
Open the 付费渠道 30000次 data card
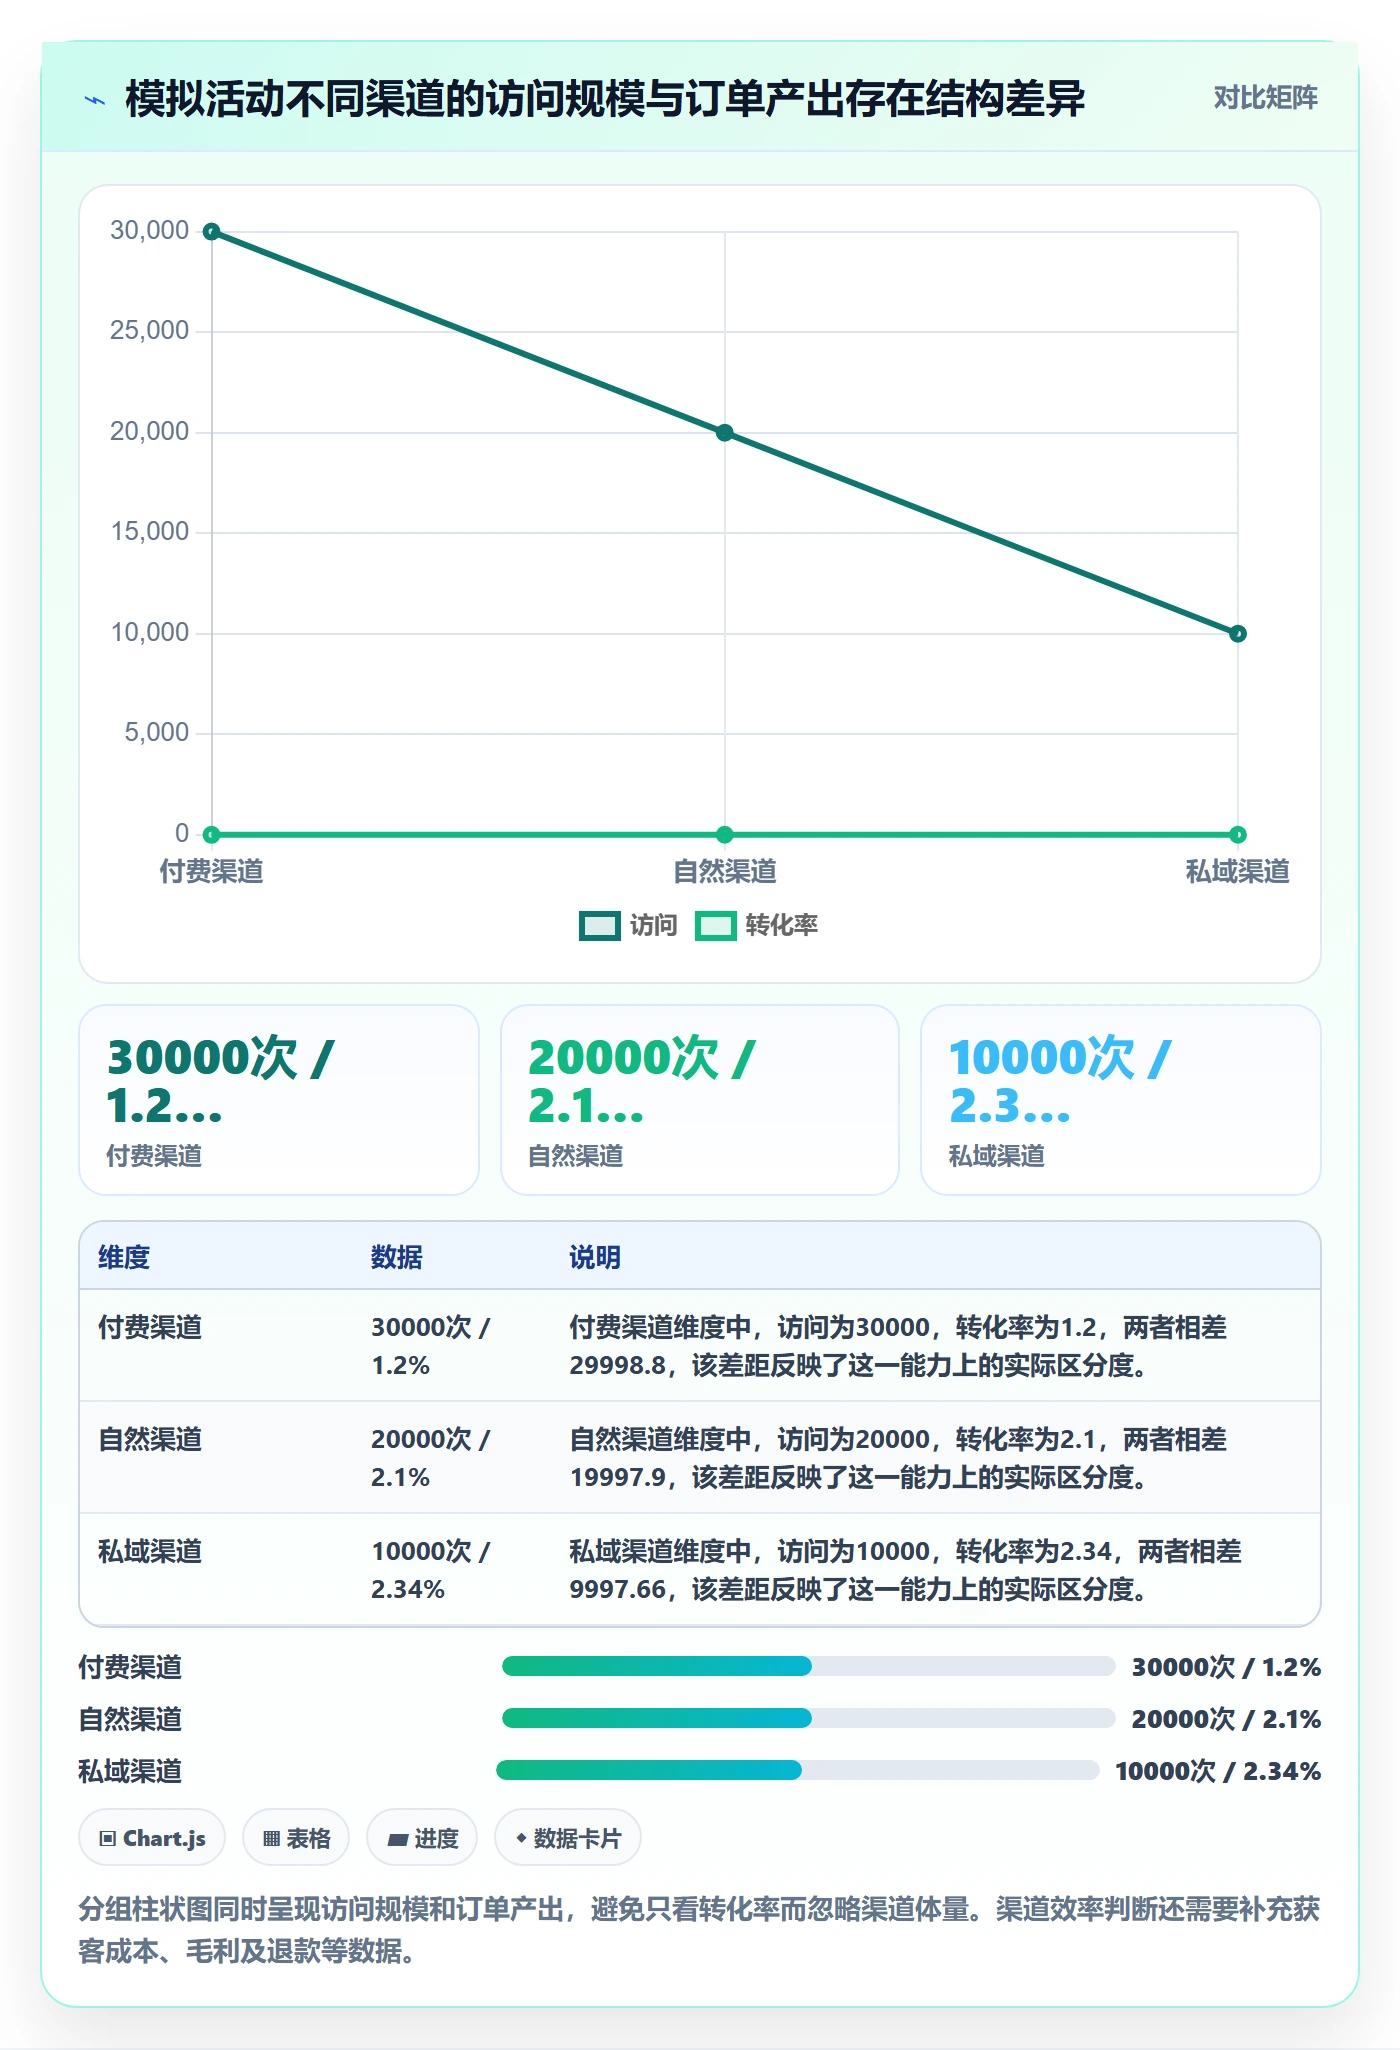(279, 1100)
